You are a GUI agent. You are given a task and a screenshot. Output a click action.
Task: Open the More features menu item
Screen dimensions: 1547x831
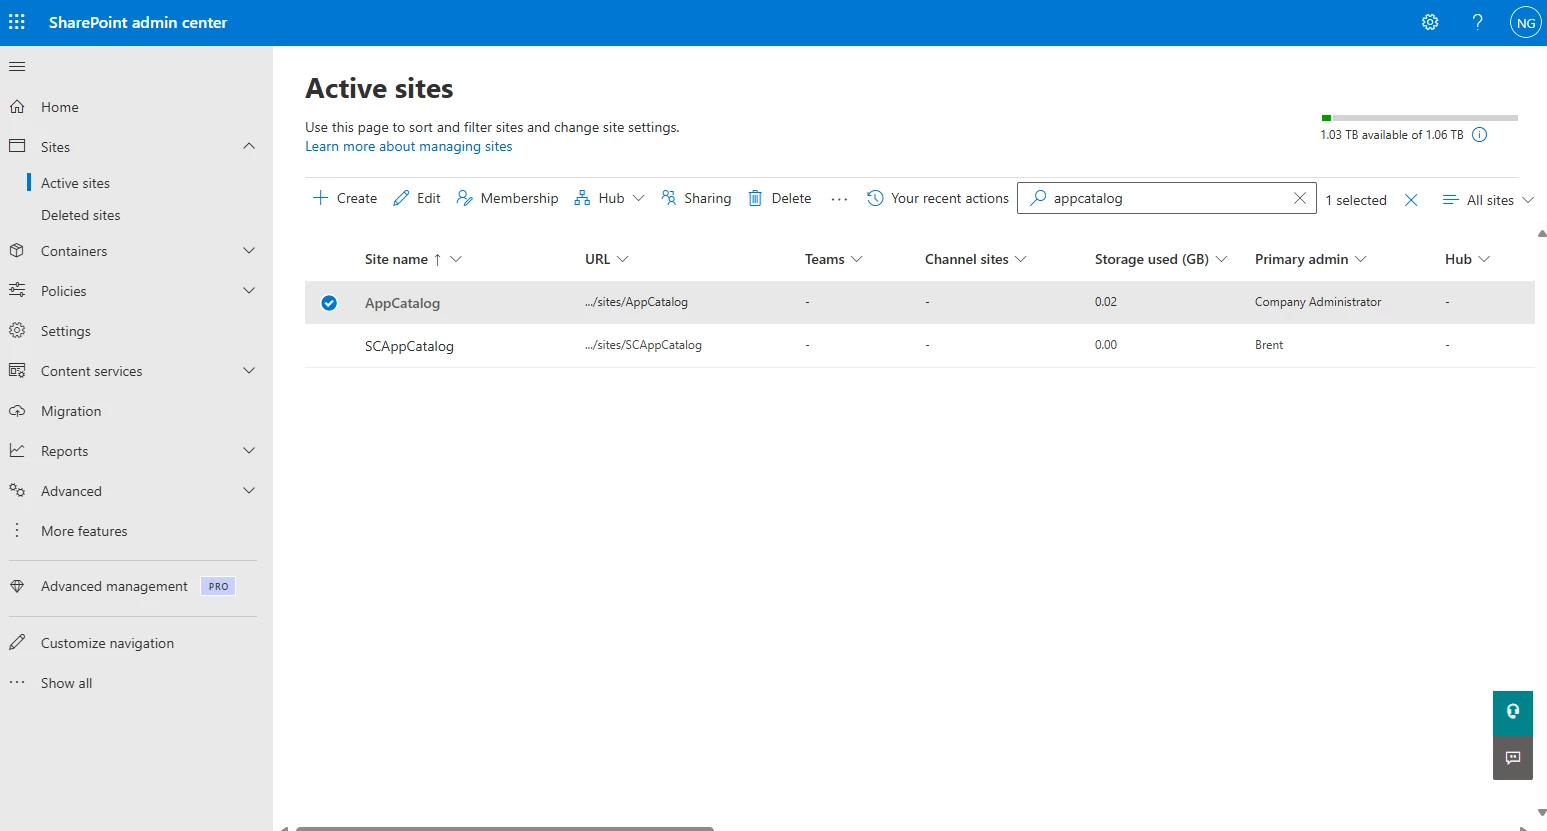[84, 530]
